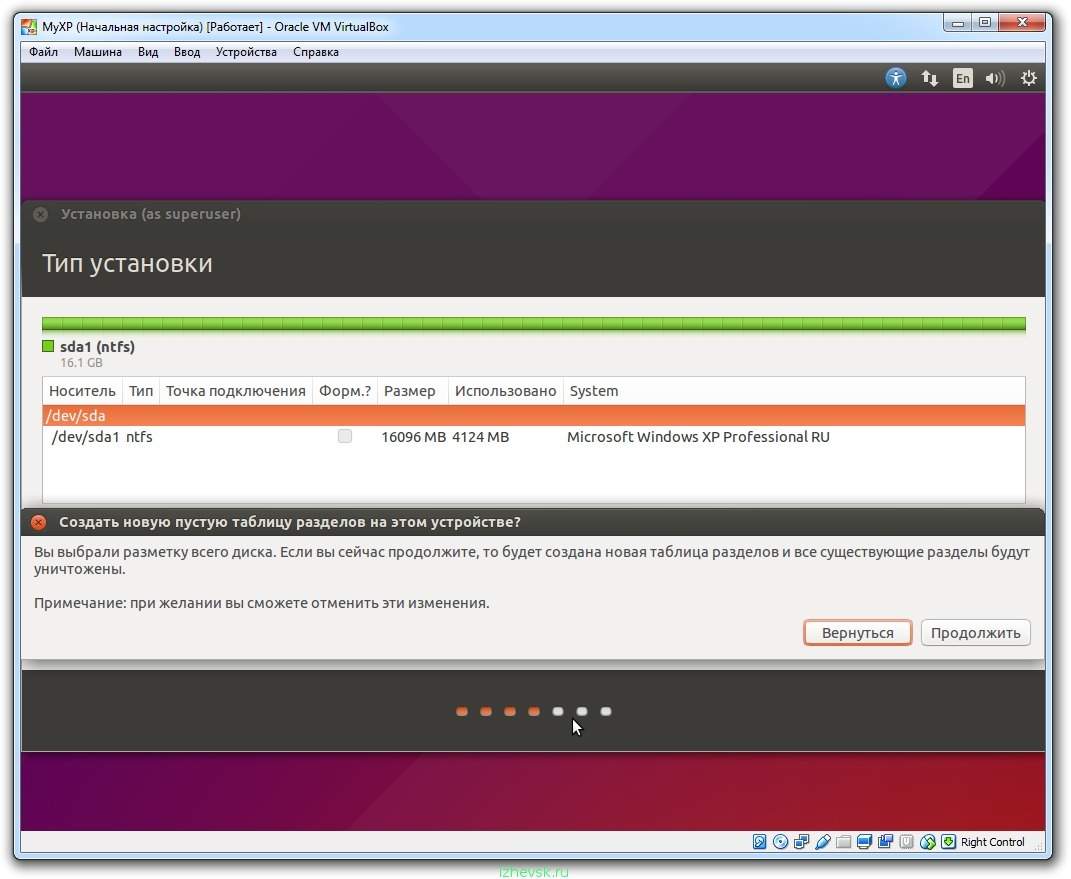Image resolution: width=1071 pixels, height=879 pixels.
Task: Click the optical disc status icon
Action: (x=781, y=842)
